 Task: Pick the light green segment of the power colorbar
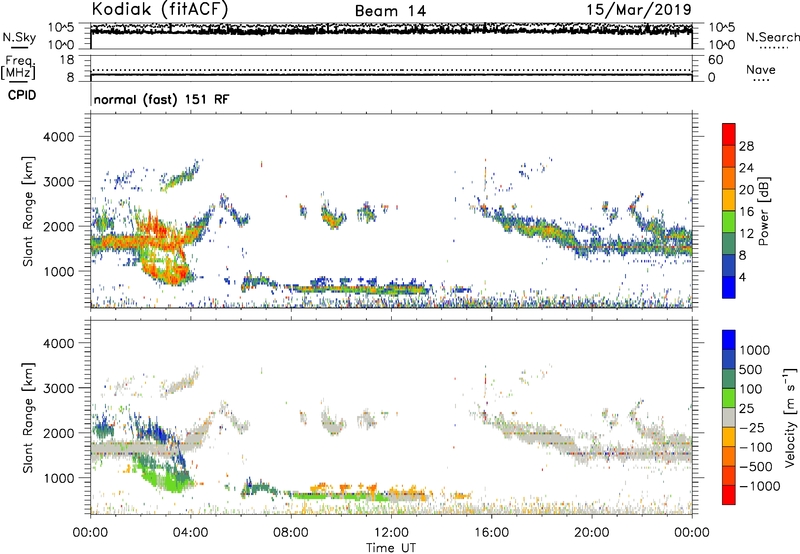click(x=729, y=221)
